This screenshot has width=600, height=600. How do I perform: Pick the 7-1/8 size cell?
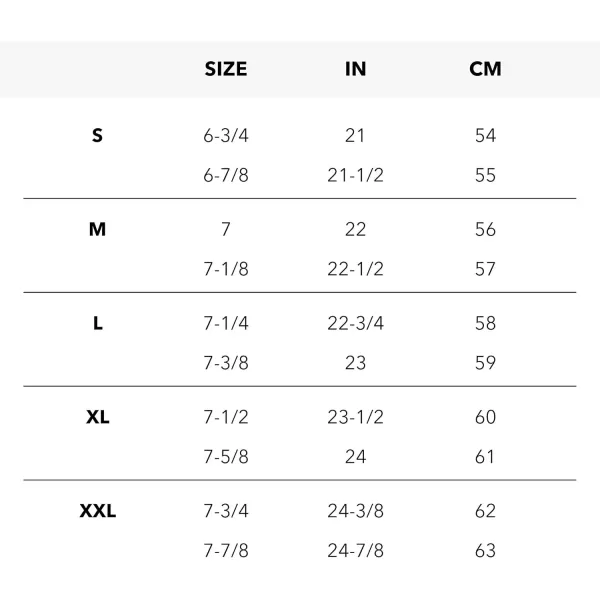tap(225, 269)
